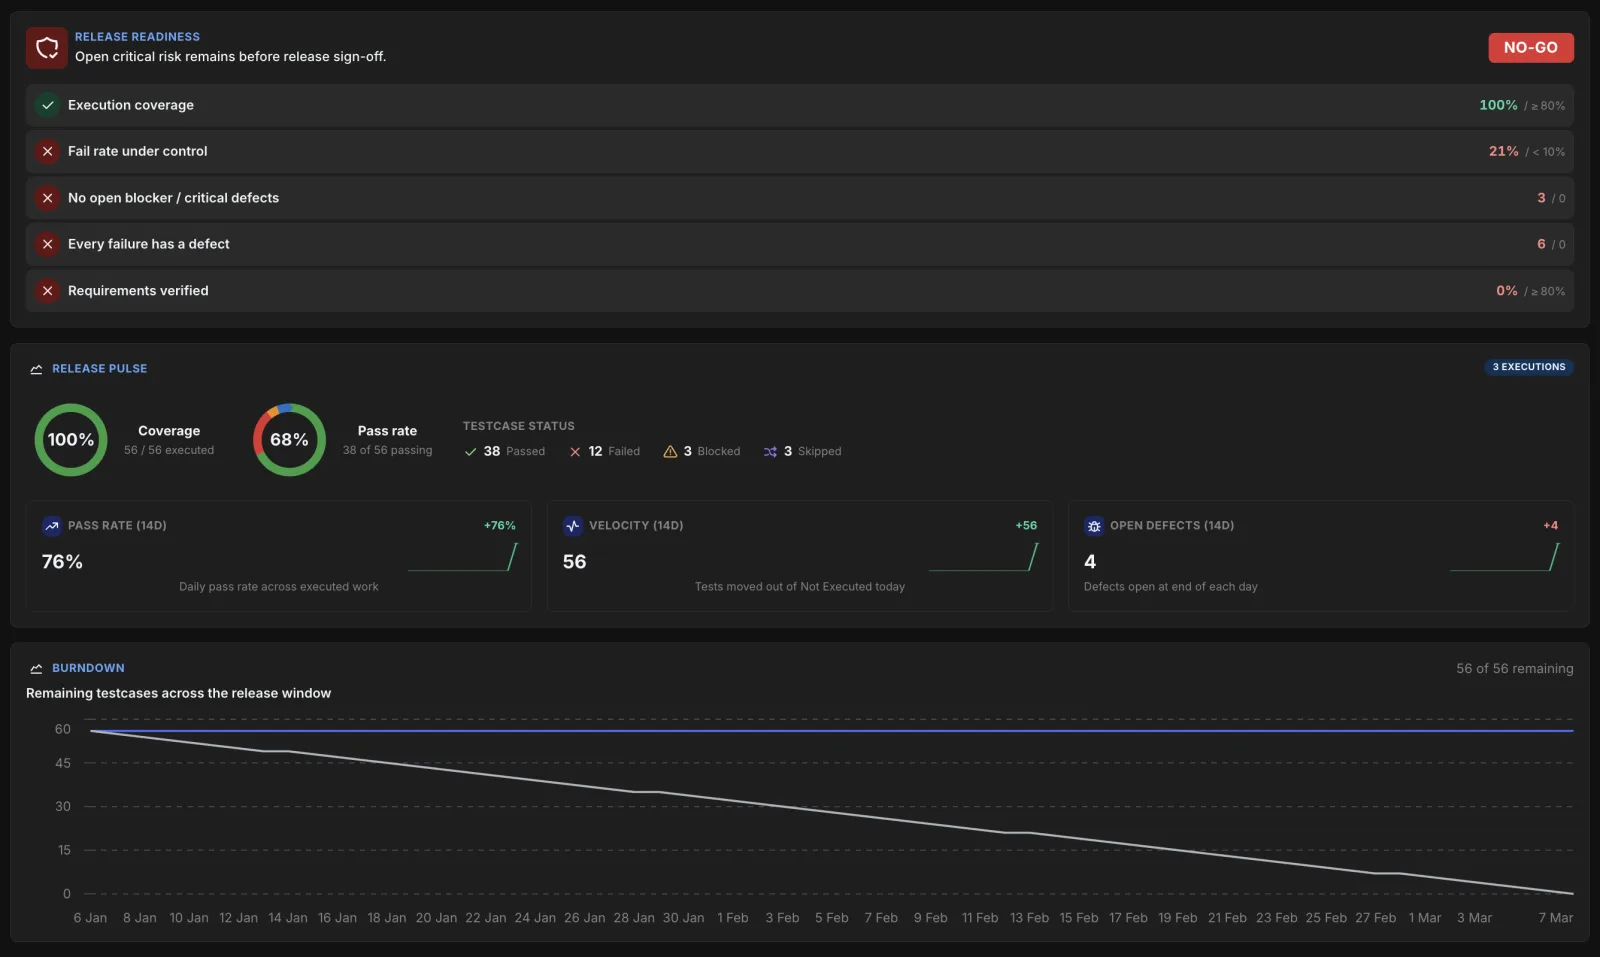Click the red X icon for Fail rate under control
The width and height of the screenshot is (1600, 957).
pos(47,151)
